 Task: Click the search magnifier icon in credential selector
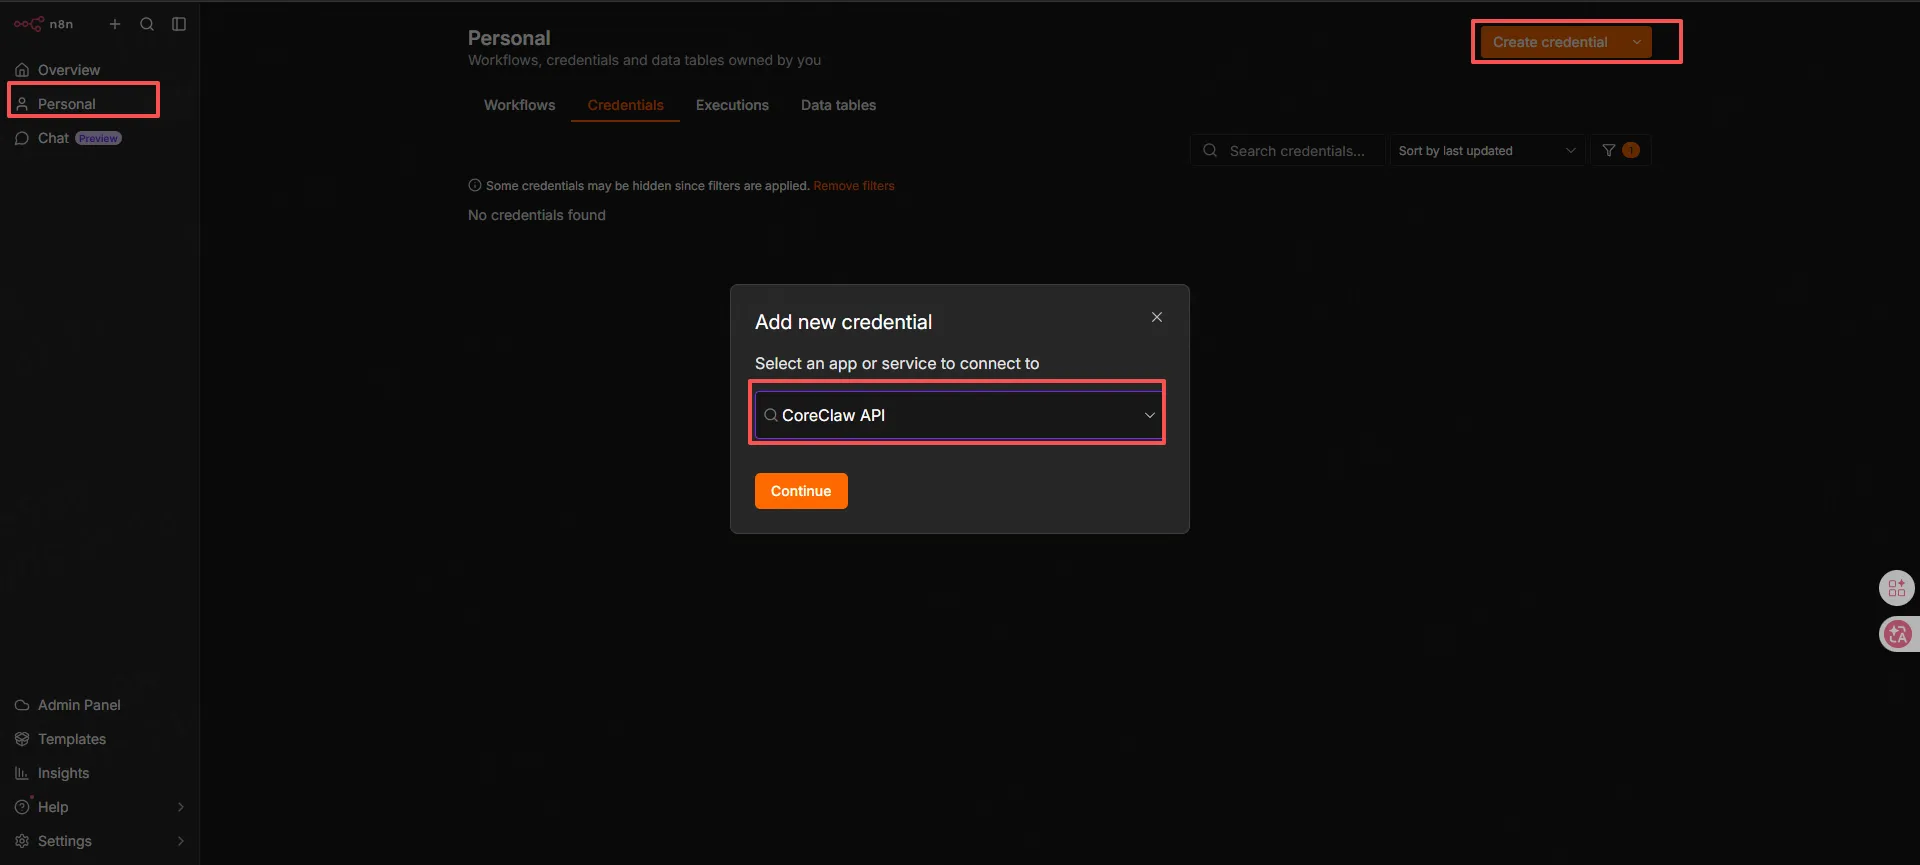[x=771, y=415]
